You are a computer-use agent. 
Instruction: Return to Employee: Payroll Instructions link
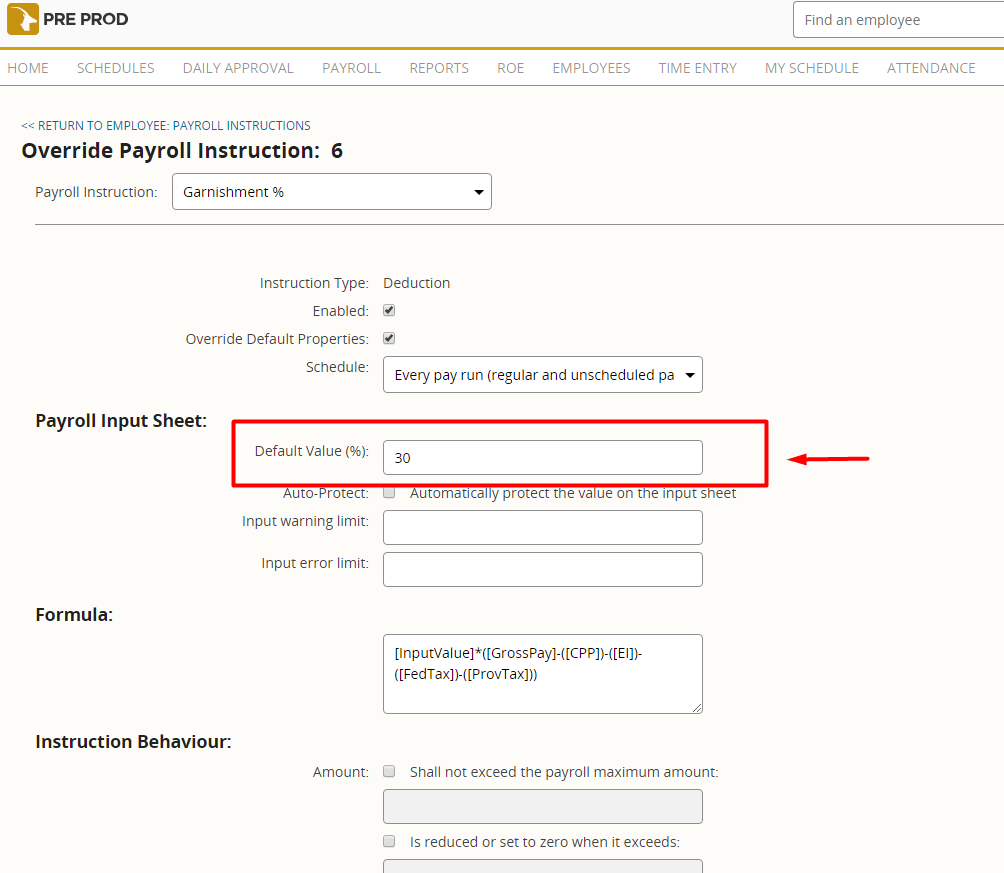click(x=166, y=126)
